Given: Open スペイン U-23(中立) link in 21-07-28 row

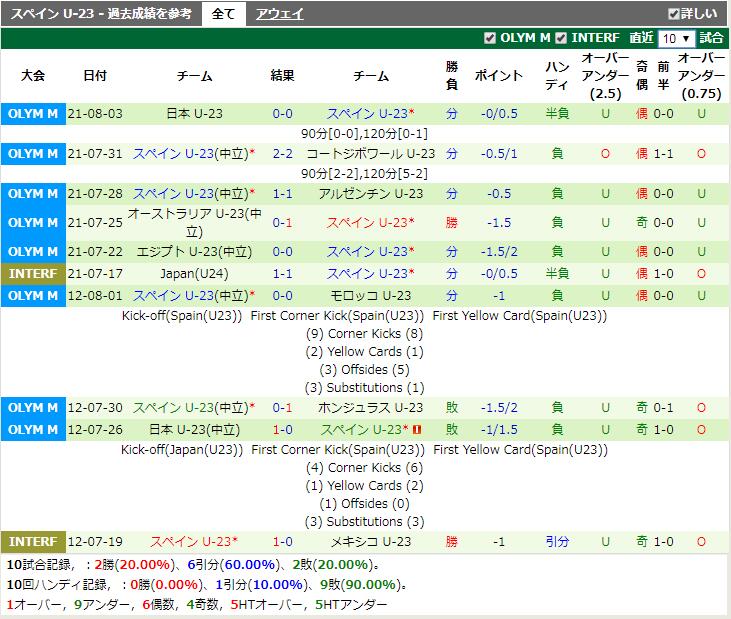Looking at the screenshot, I should [191, 194].
